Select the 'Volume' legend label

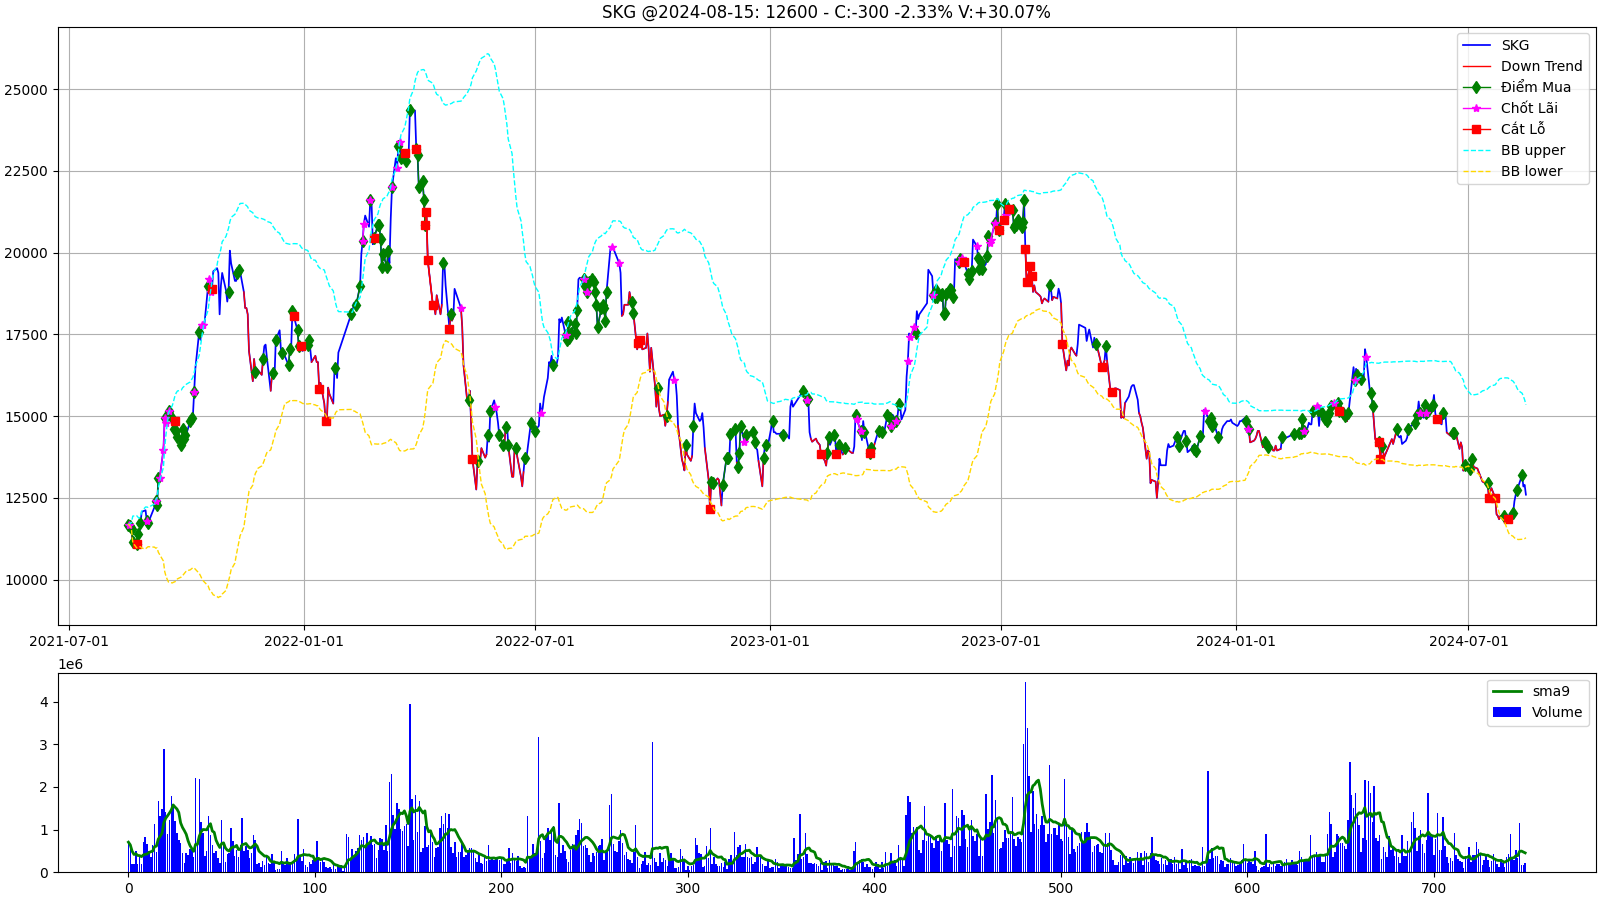click(1557, 712)
